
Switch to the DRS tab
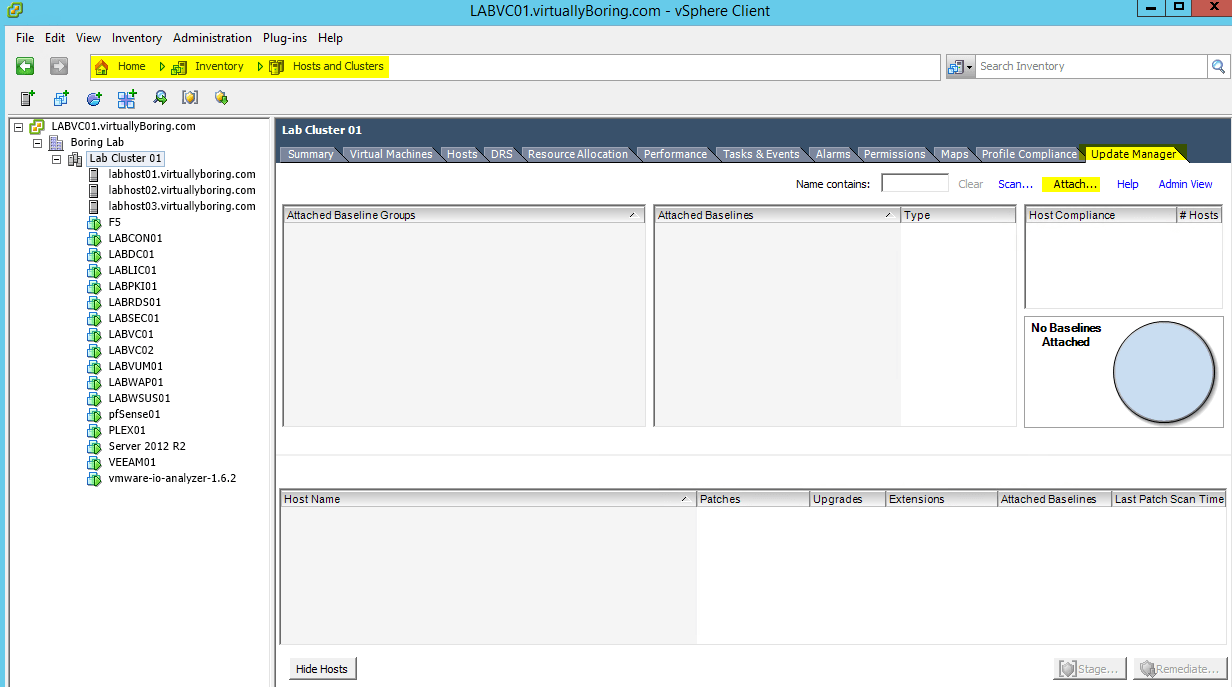[x=501, y=154]
